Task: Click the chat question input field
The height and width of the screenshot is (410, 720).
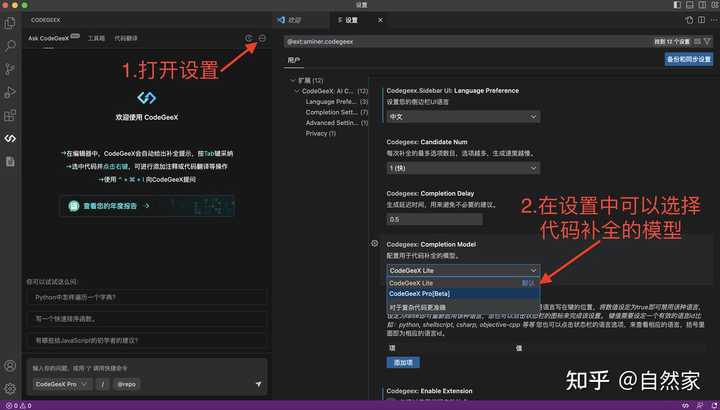Action: [147, 368]
